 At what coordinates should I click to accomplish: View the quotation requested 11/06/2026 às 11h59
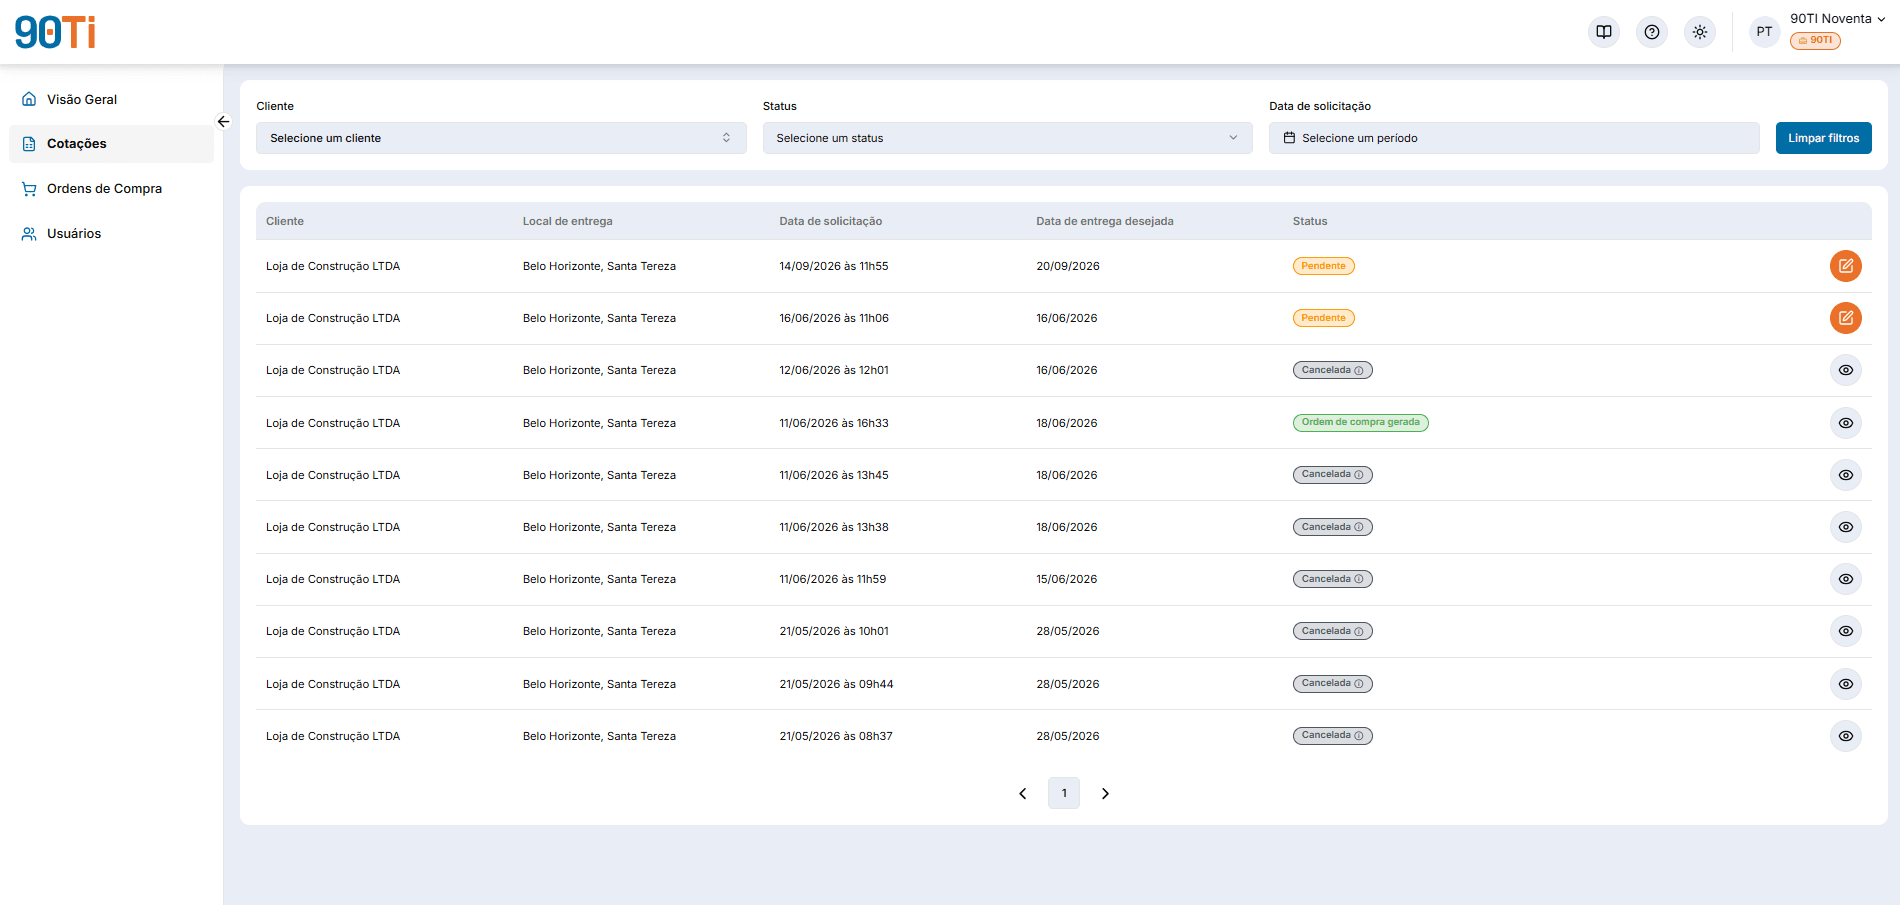click(x=1846, y=579)
